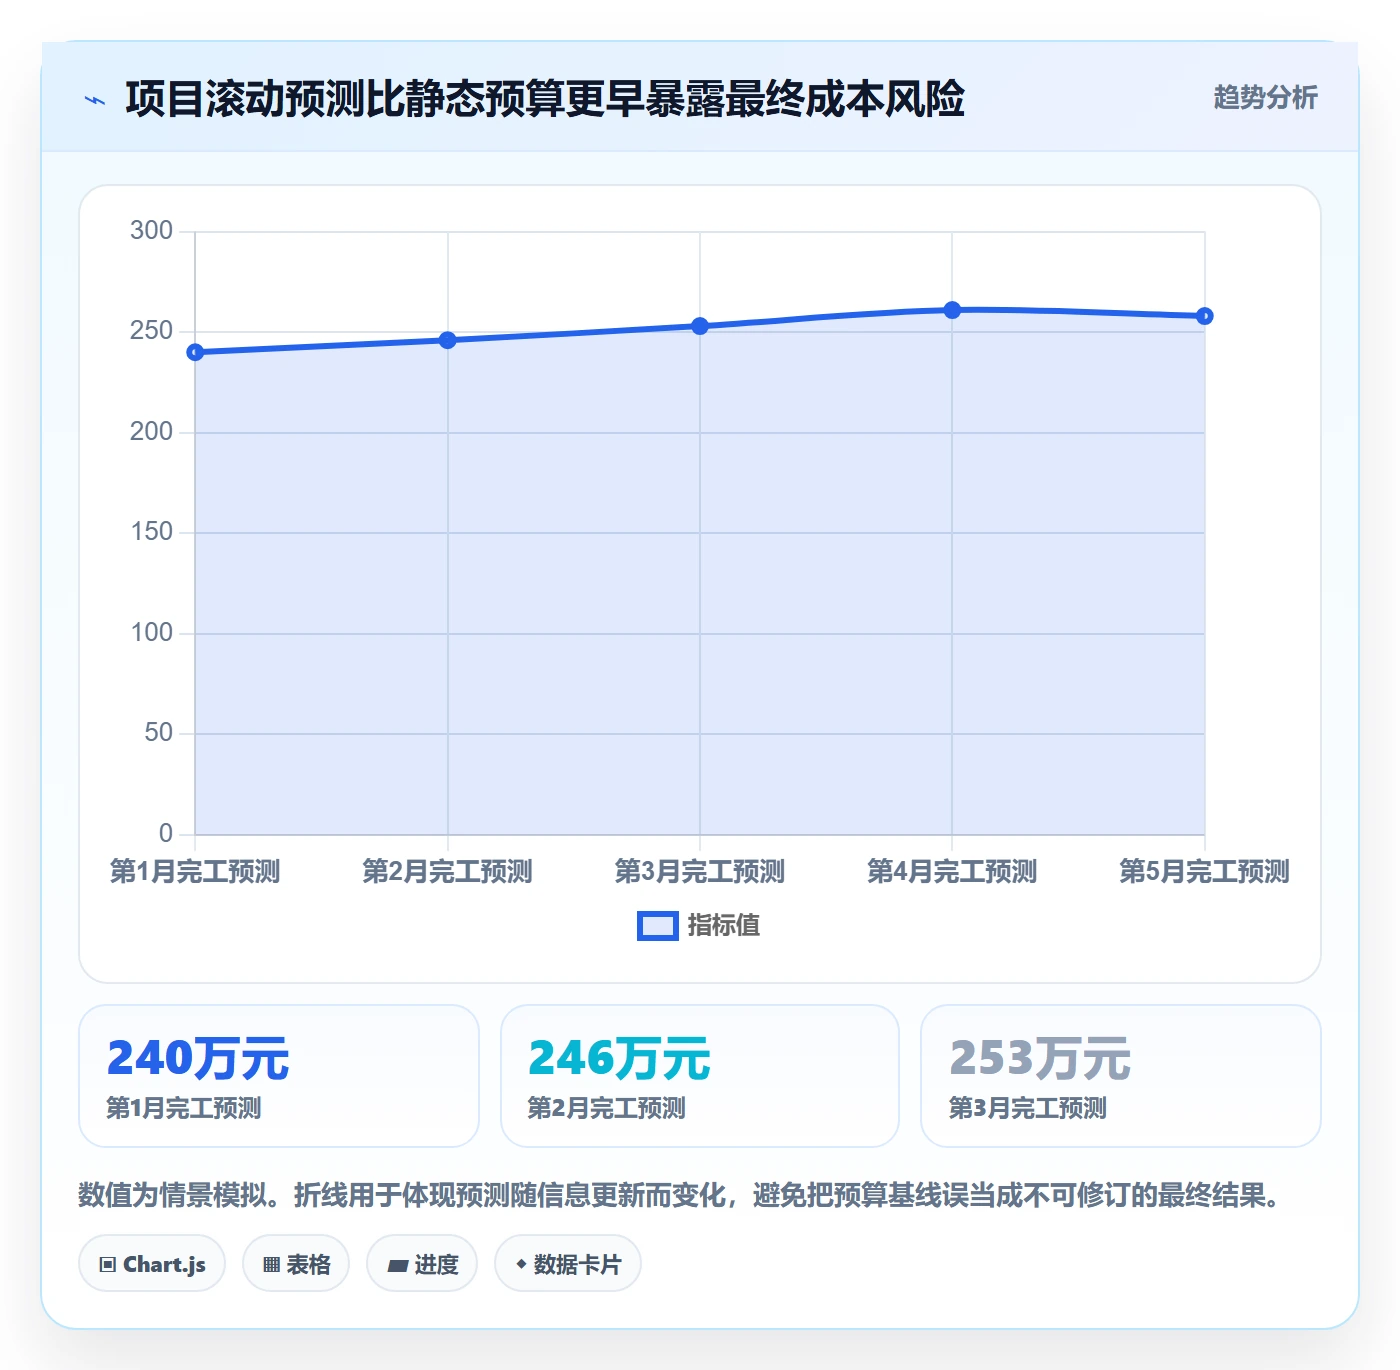Click the footnote beginning 数值为情景模拟
1400x1370 pixels.
pos(680,1195)
